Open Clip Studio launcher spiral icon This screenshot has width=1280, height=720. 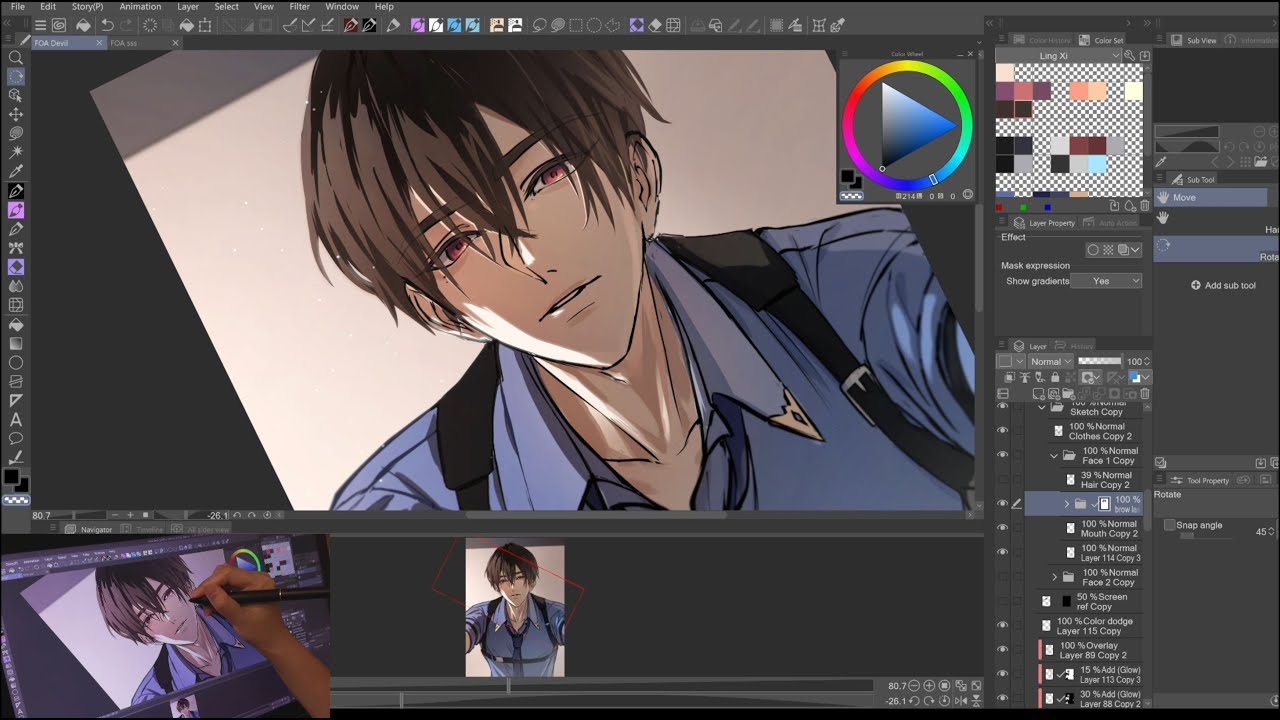click(59, 25)
